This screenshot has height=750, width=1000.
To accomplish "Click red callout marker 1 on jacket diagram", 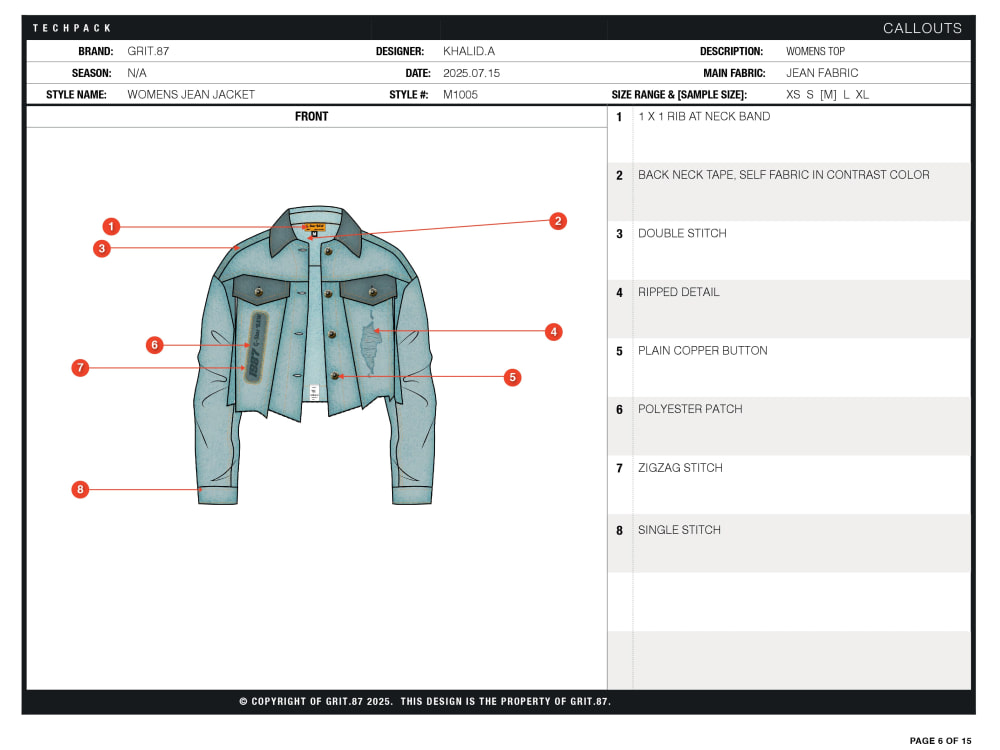I will (x=111, y=226).
